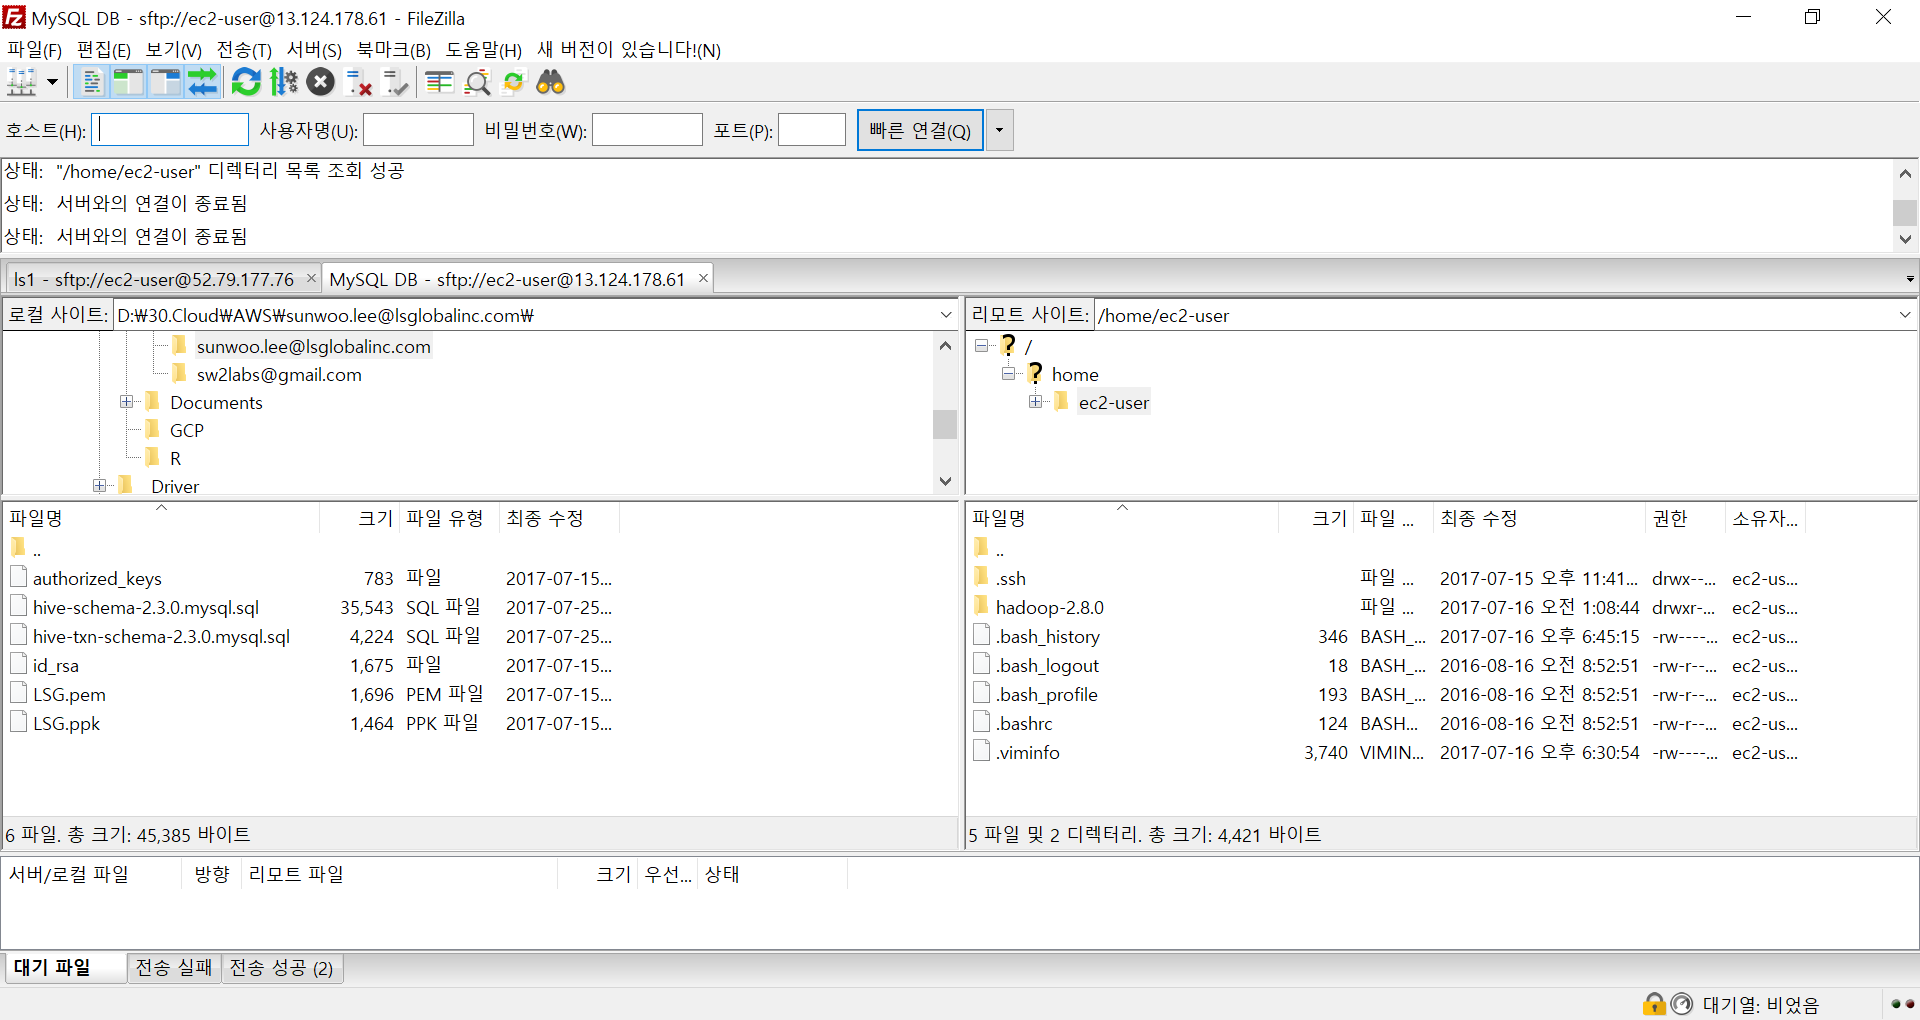Image resolution: width=1920 pixels, height=1020 pixels.
Task: Expand the Driver folder in local tree
Action: pos(99,486)
